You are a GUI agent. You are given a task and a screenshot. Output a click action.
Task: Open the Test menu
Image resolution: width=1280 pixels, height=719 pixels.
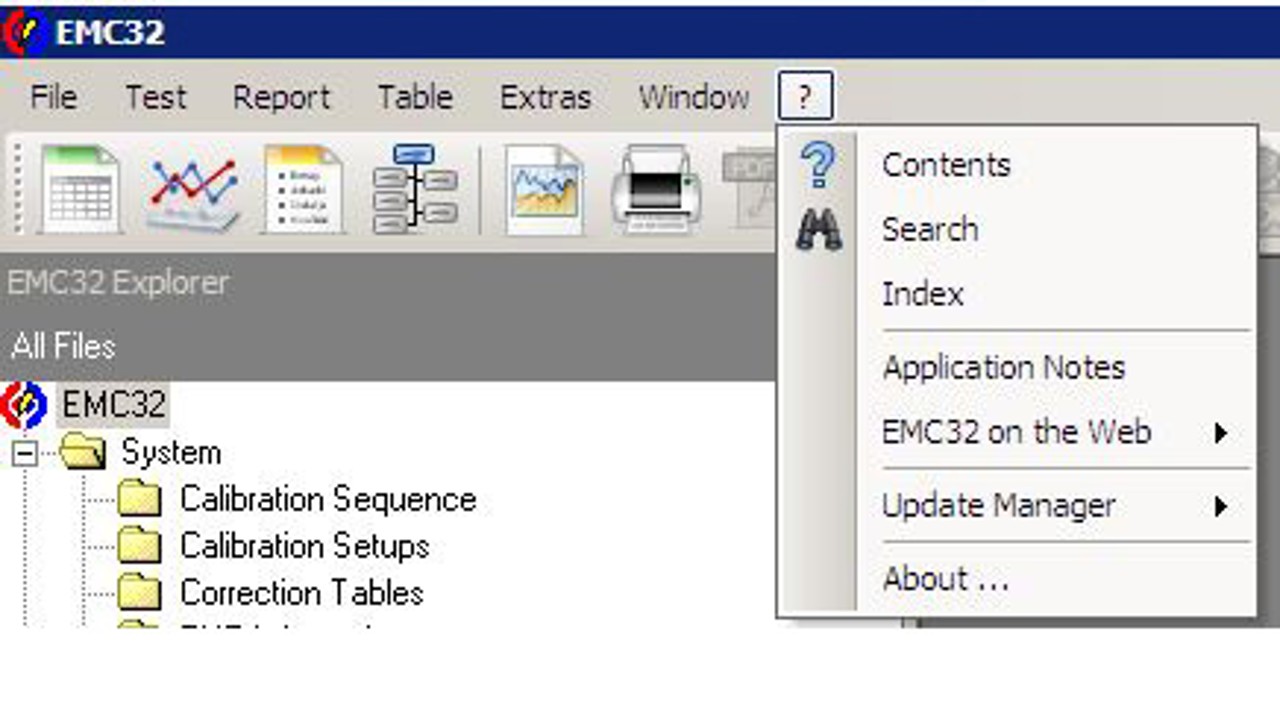point(156,97)
